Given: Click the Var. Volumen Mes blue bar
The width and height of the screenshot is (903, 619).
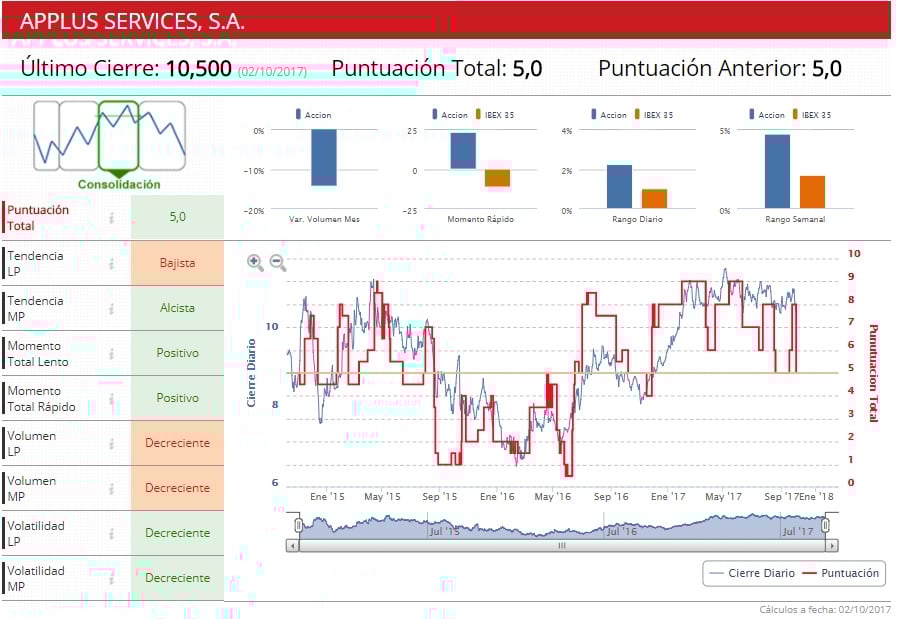Looking at the screenshot, I should (x=324, y=157).
